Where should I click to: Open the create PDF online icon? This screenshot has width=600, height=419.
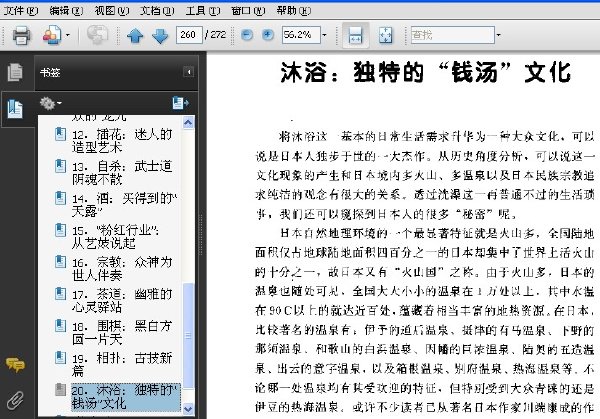tap(52, 35)
